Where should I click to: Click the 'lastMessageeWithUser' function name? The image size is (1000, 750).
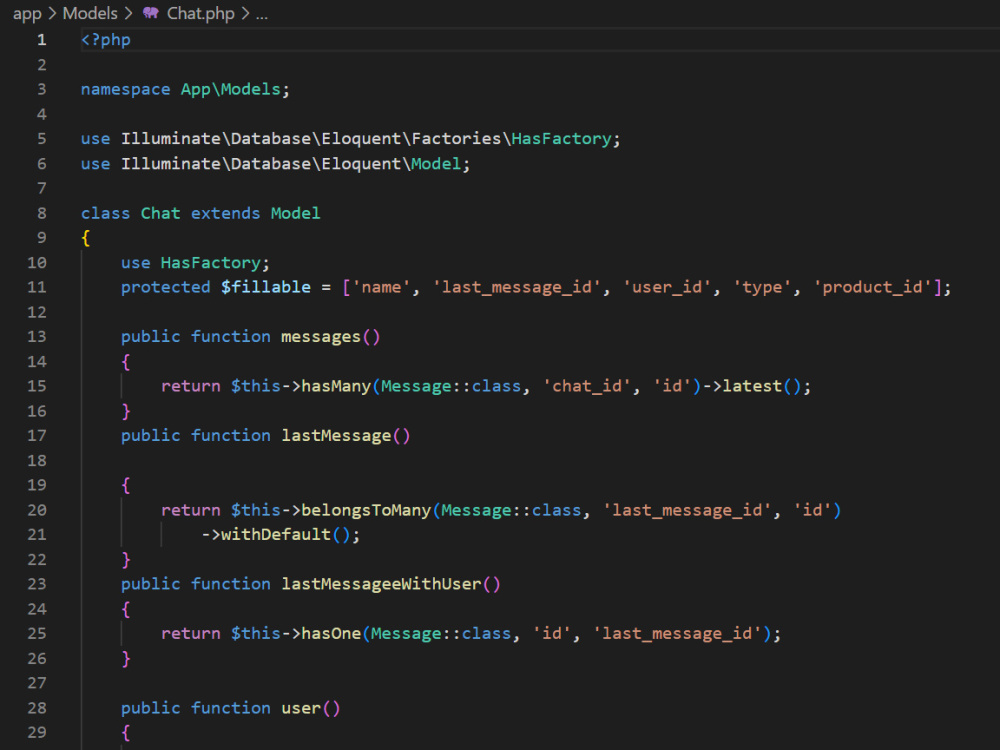click(381, 584)
